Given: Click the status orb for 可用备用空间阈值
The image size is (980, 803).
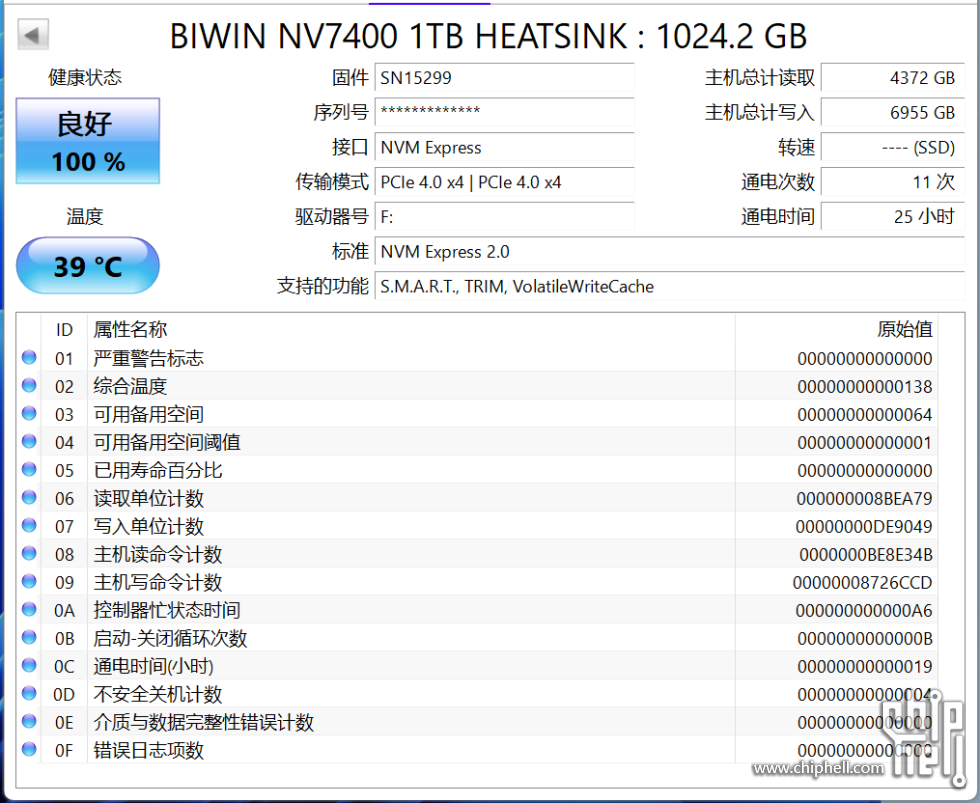Looking at the screenshot, I should (x=29, y=442).
